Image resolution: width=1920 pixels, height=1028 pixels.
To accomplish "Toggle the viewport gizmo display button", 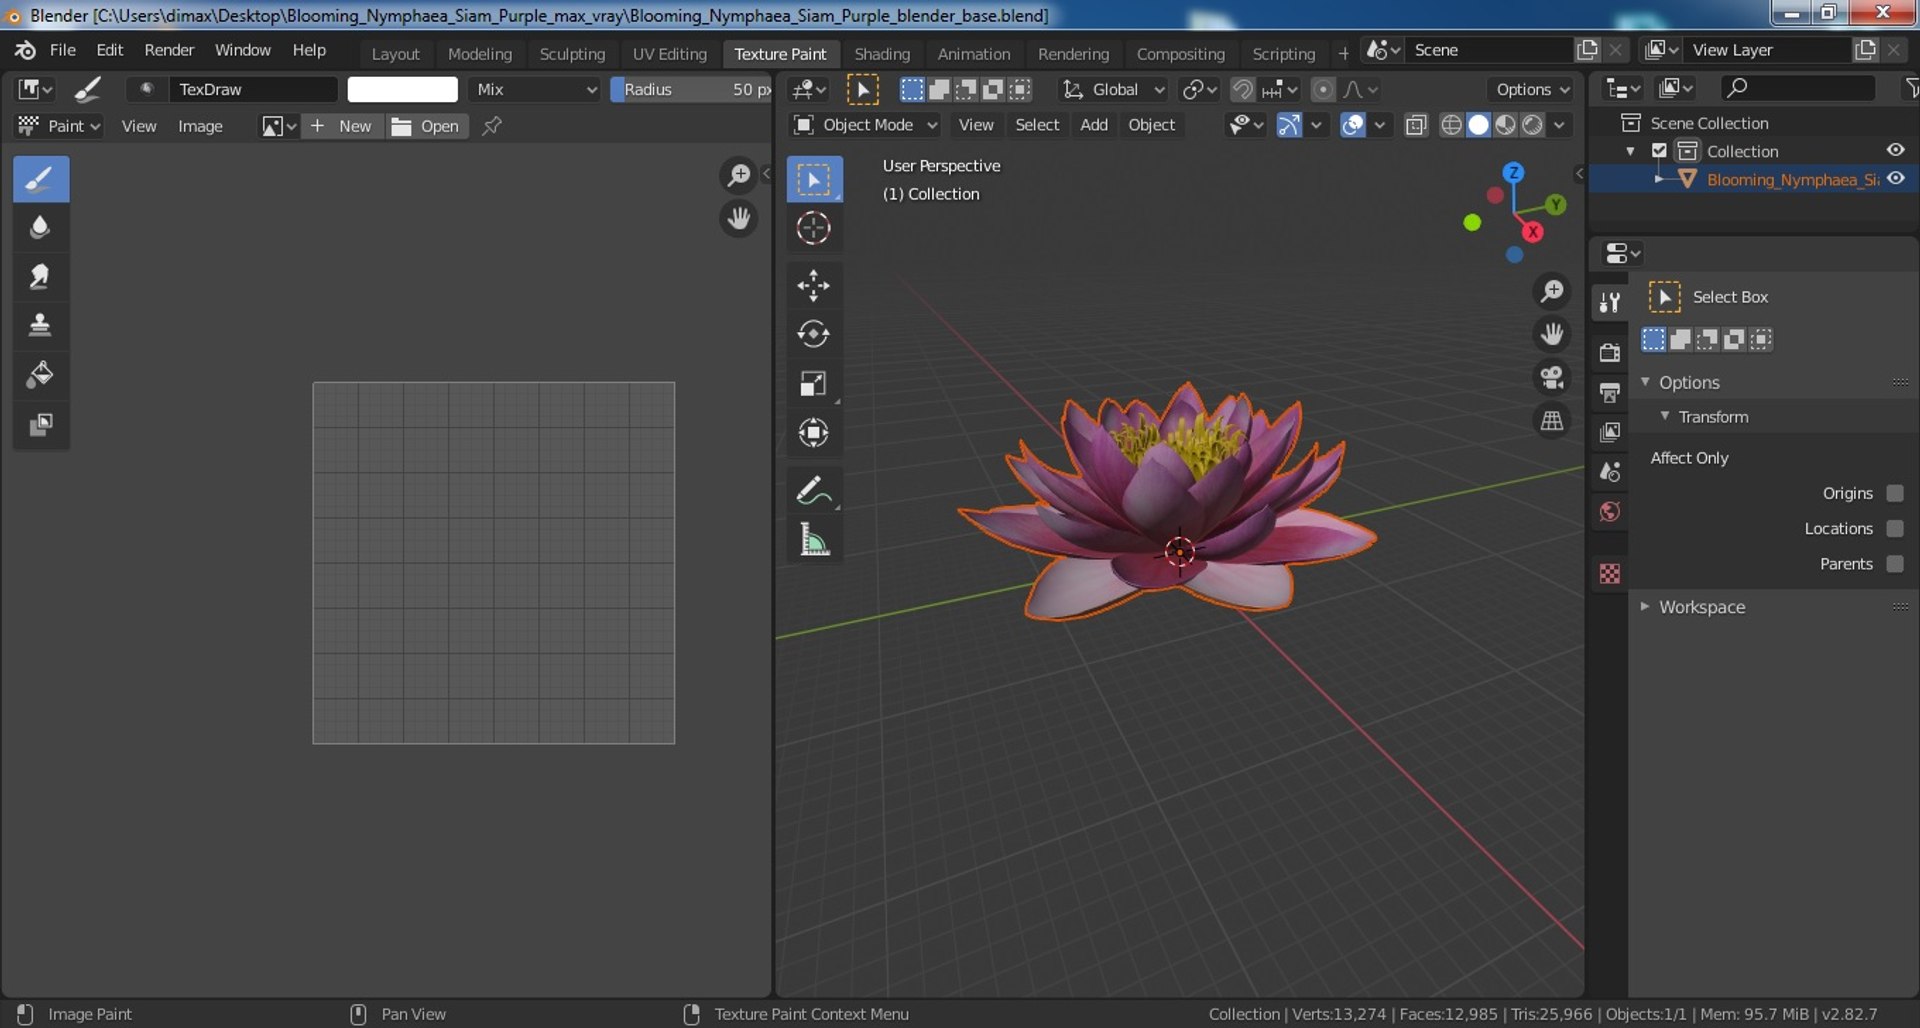I will (x=1289, y=125).
